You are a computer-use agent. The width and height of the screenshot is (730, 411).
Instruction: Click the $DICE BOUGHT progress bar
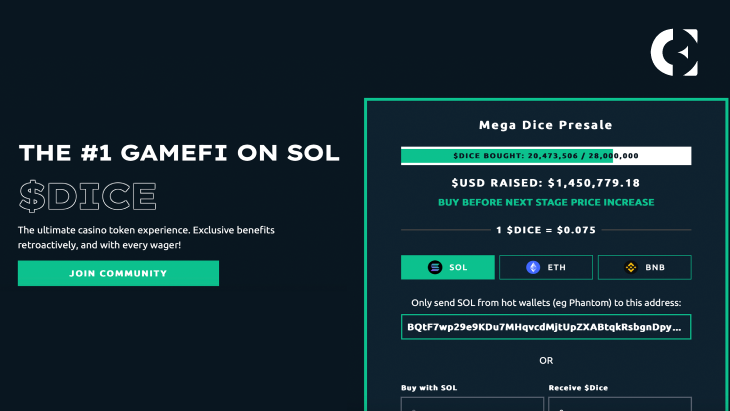coord(546,156)
